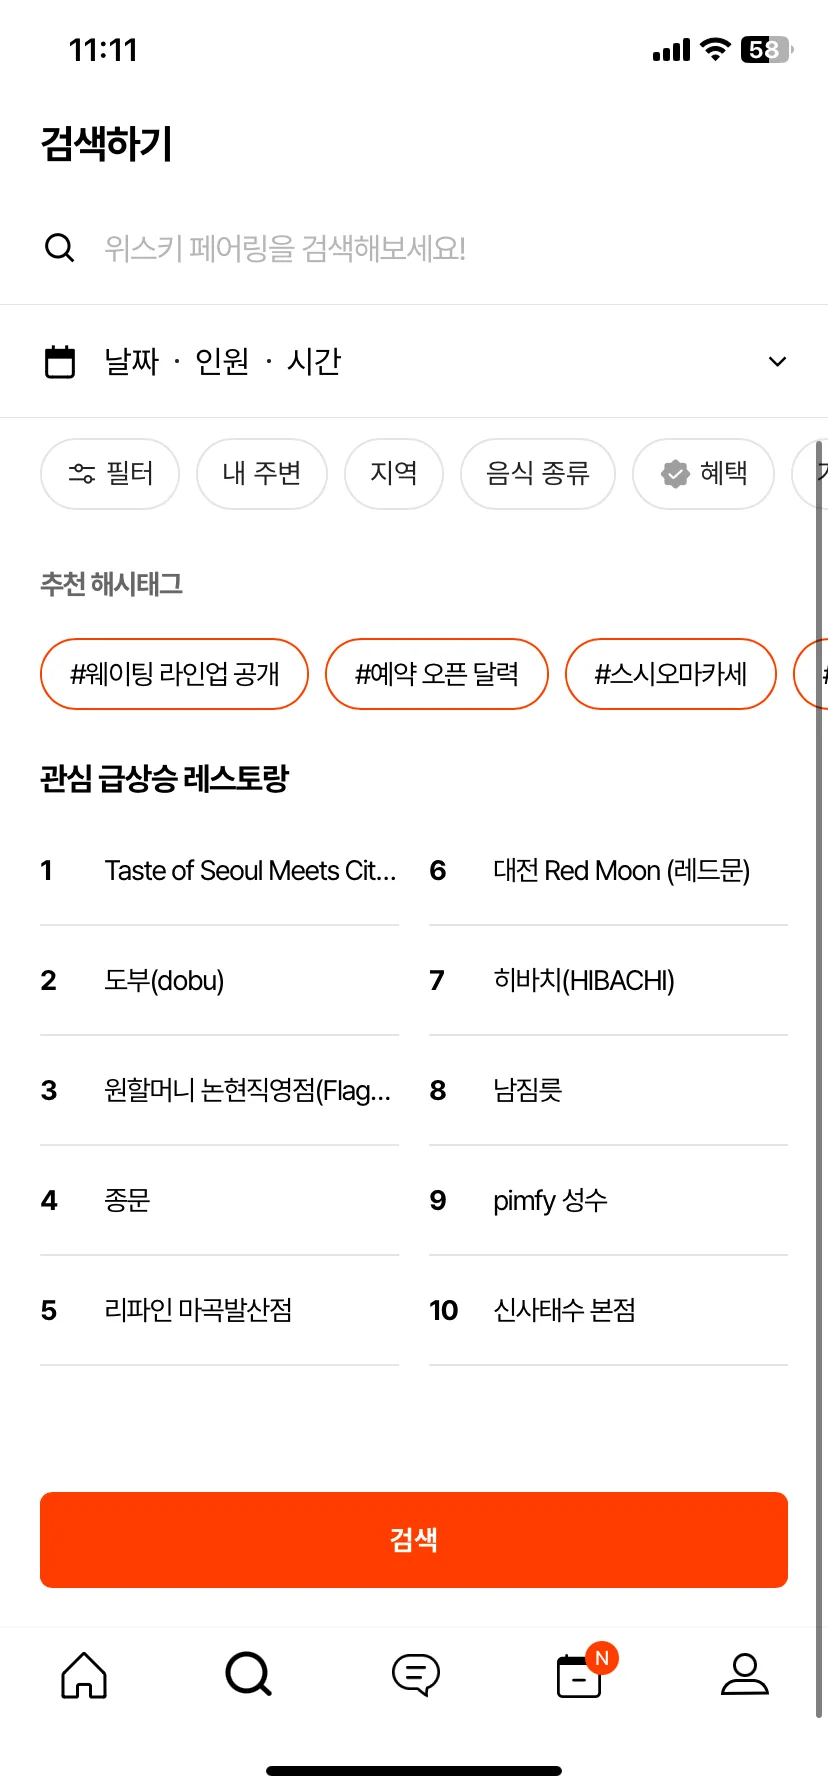Open 히바치(HIBACHI) restaurant entry
This screenshot has height=1792, width=828.
608,980
